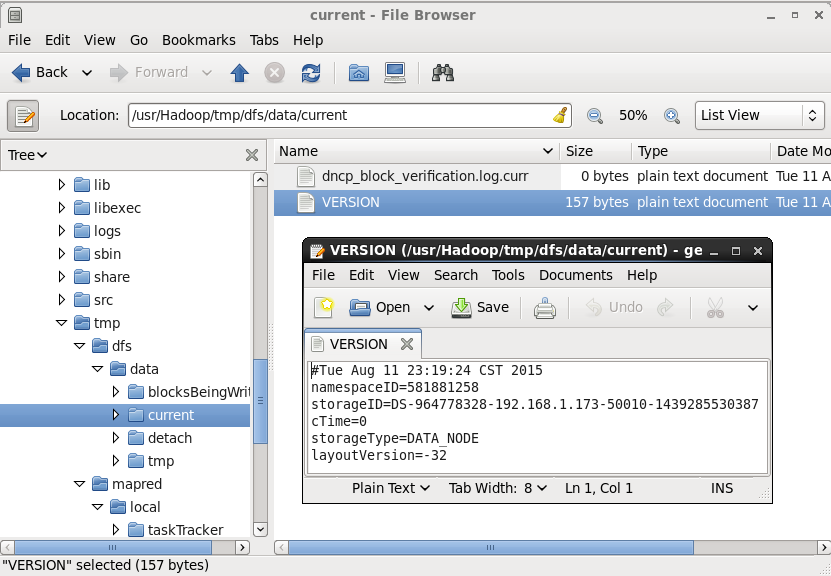Select the detach folder in tree

[170, 438]
